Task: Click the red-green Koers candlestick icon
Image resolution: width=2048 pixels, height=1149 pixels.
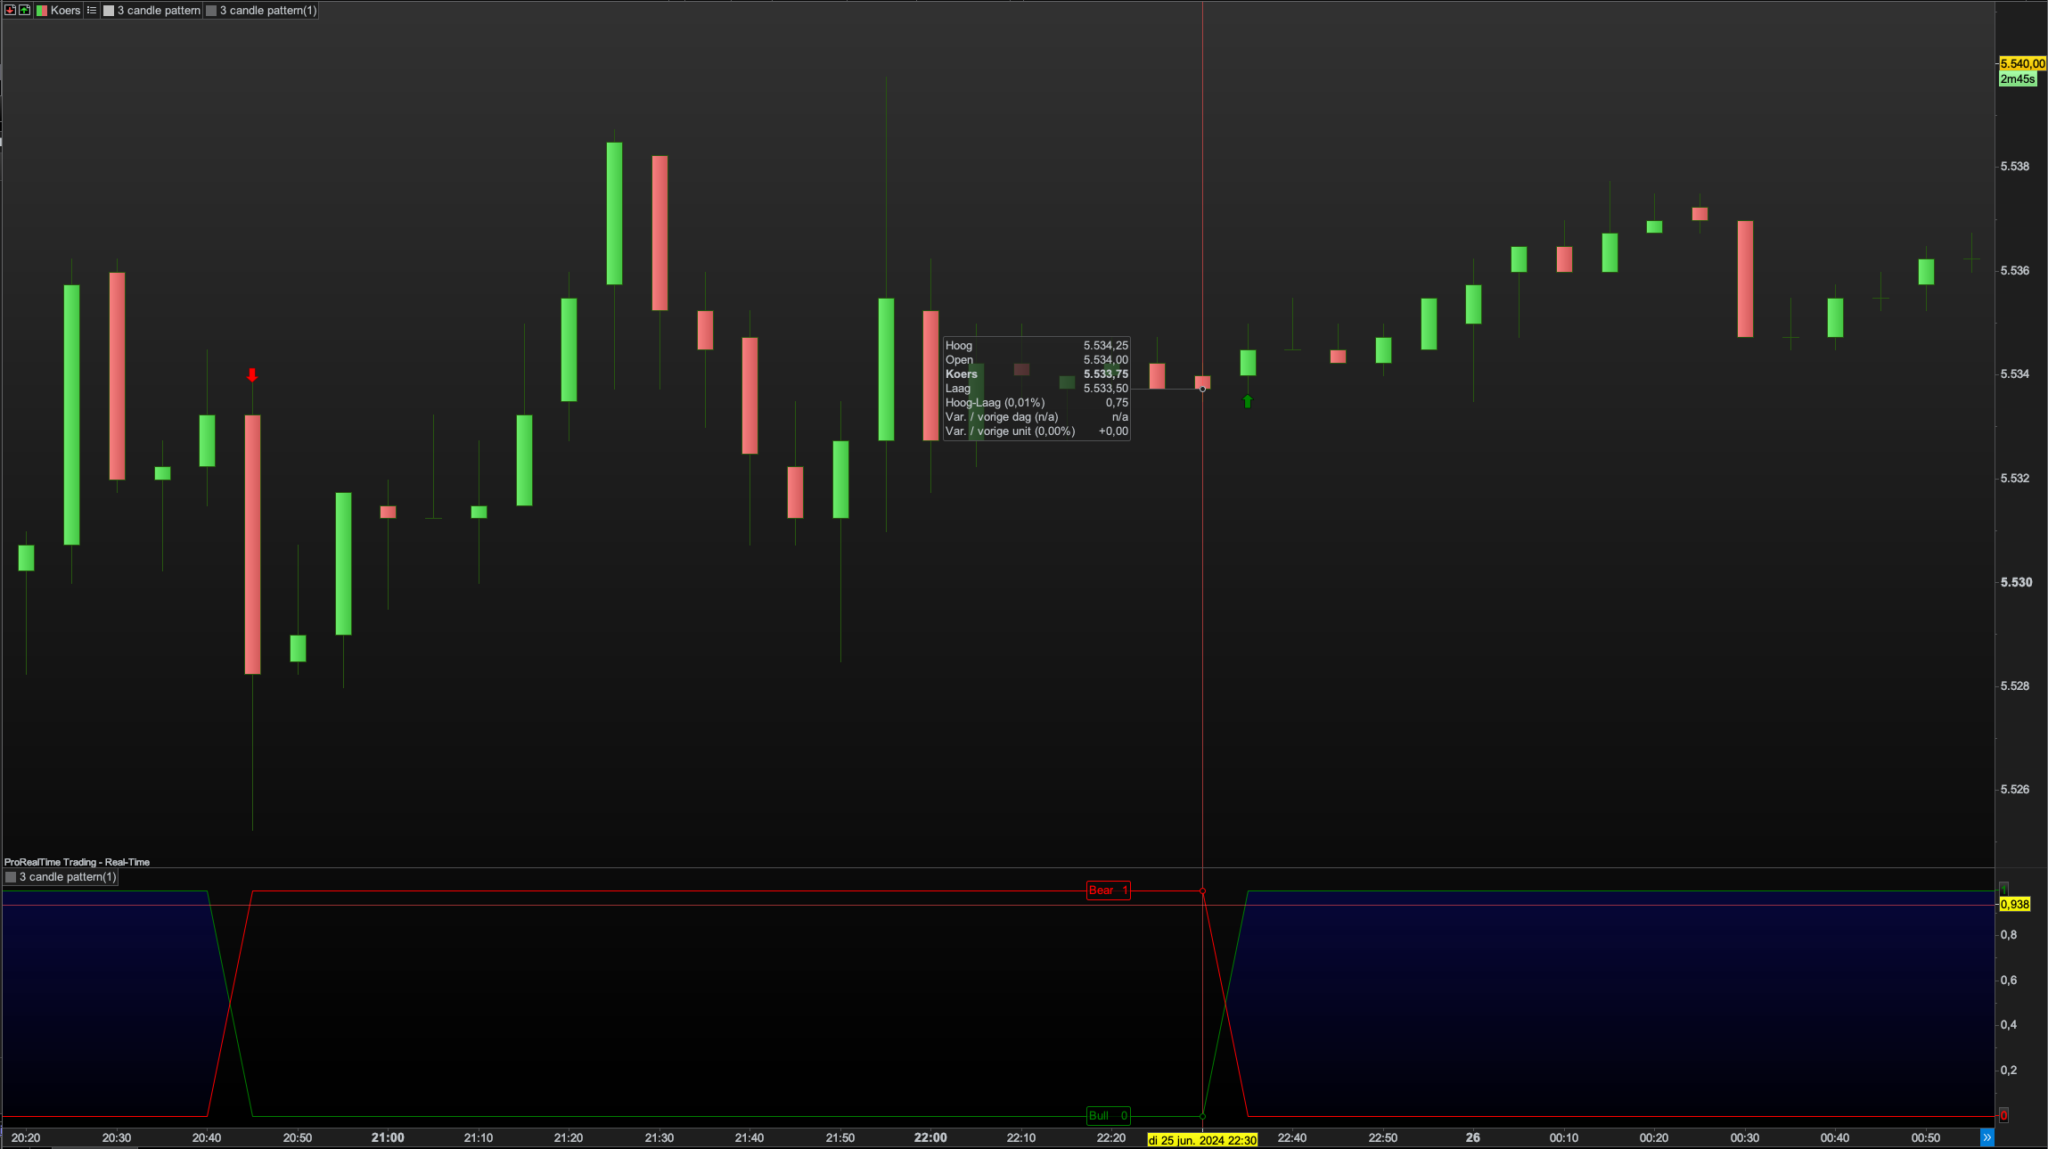Action: point(42,10)
